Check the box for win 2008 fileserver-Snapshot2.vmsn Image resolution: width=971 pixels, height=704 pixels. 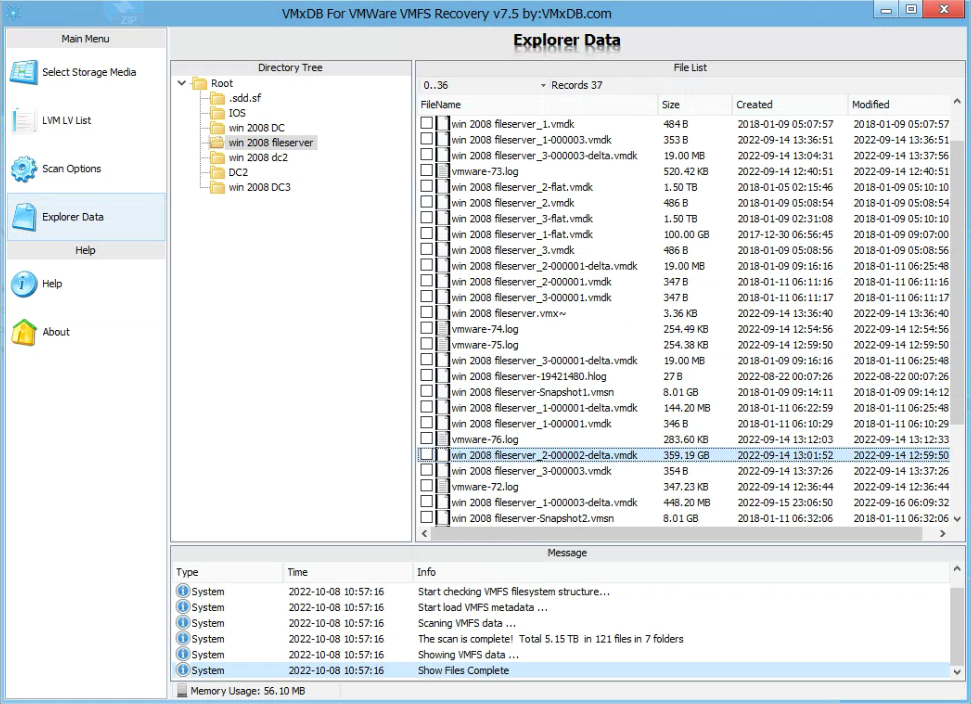[x=427, y=517]
